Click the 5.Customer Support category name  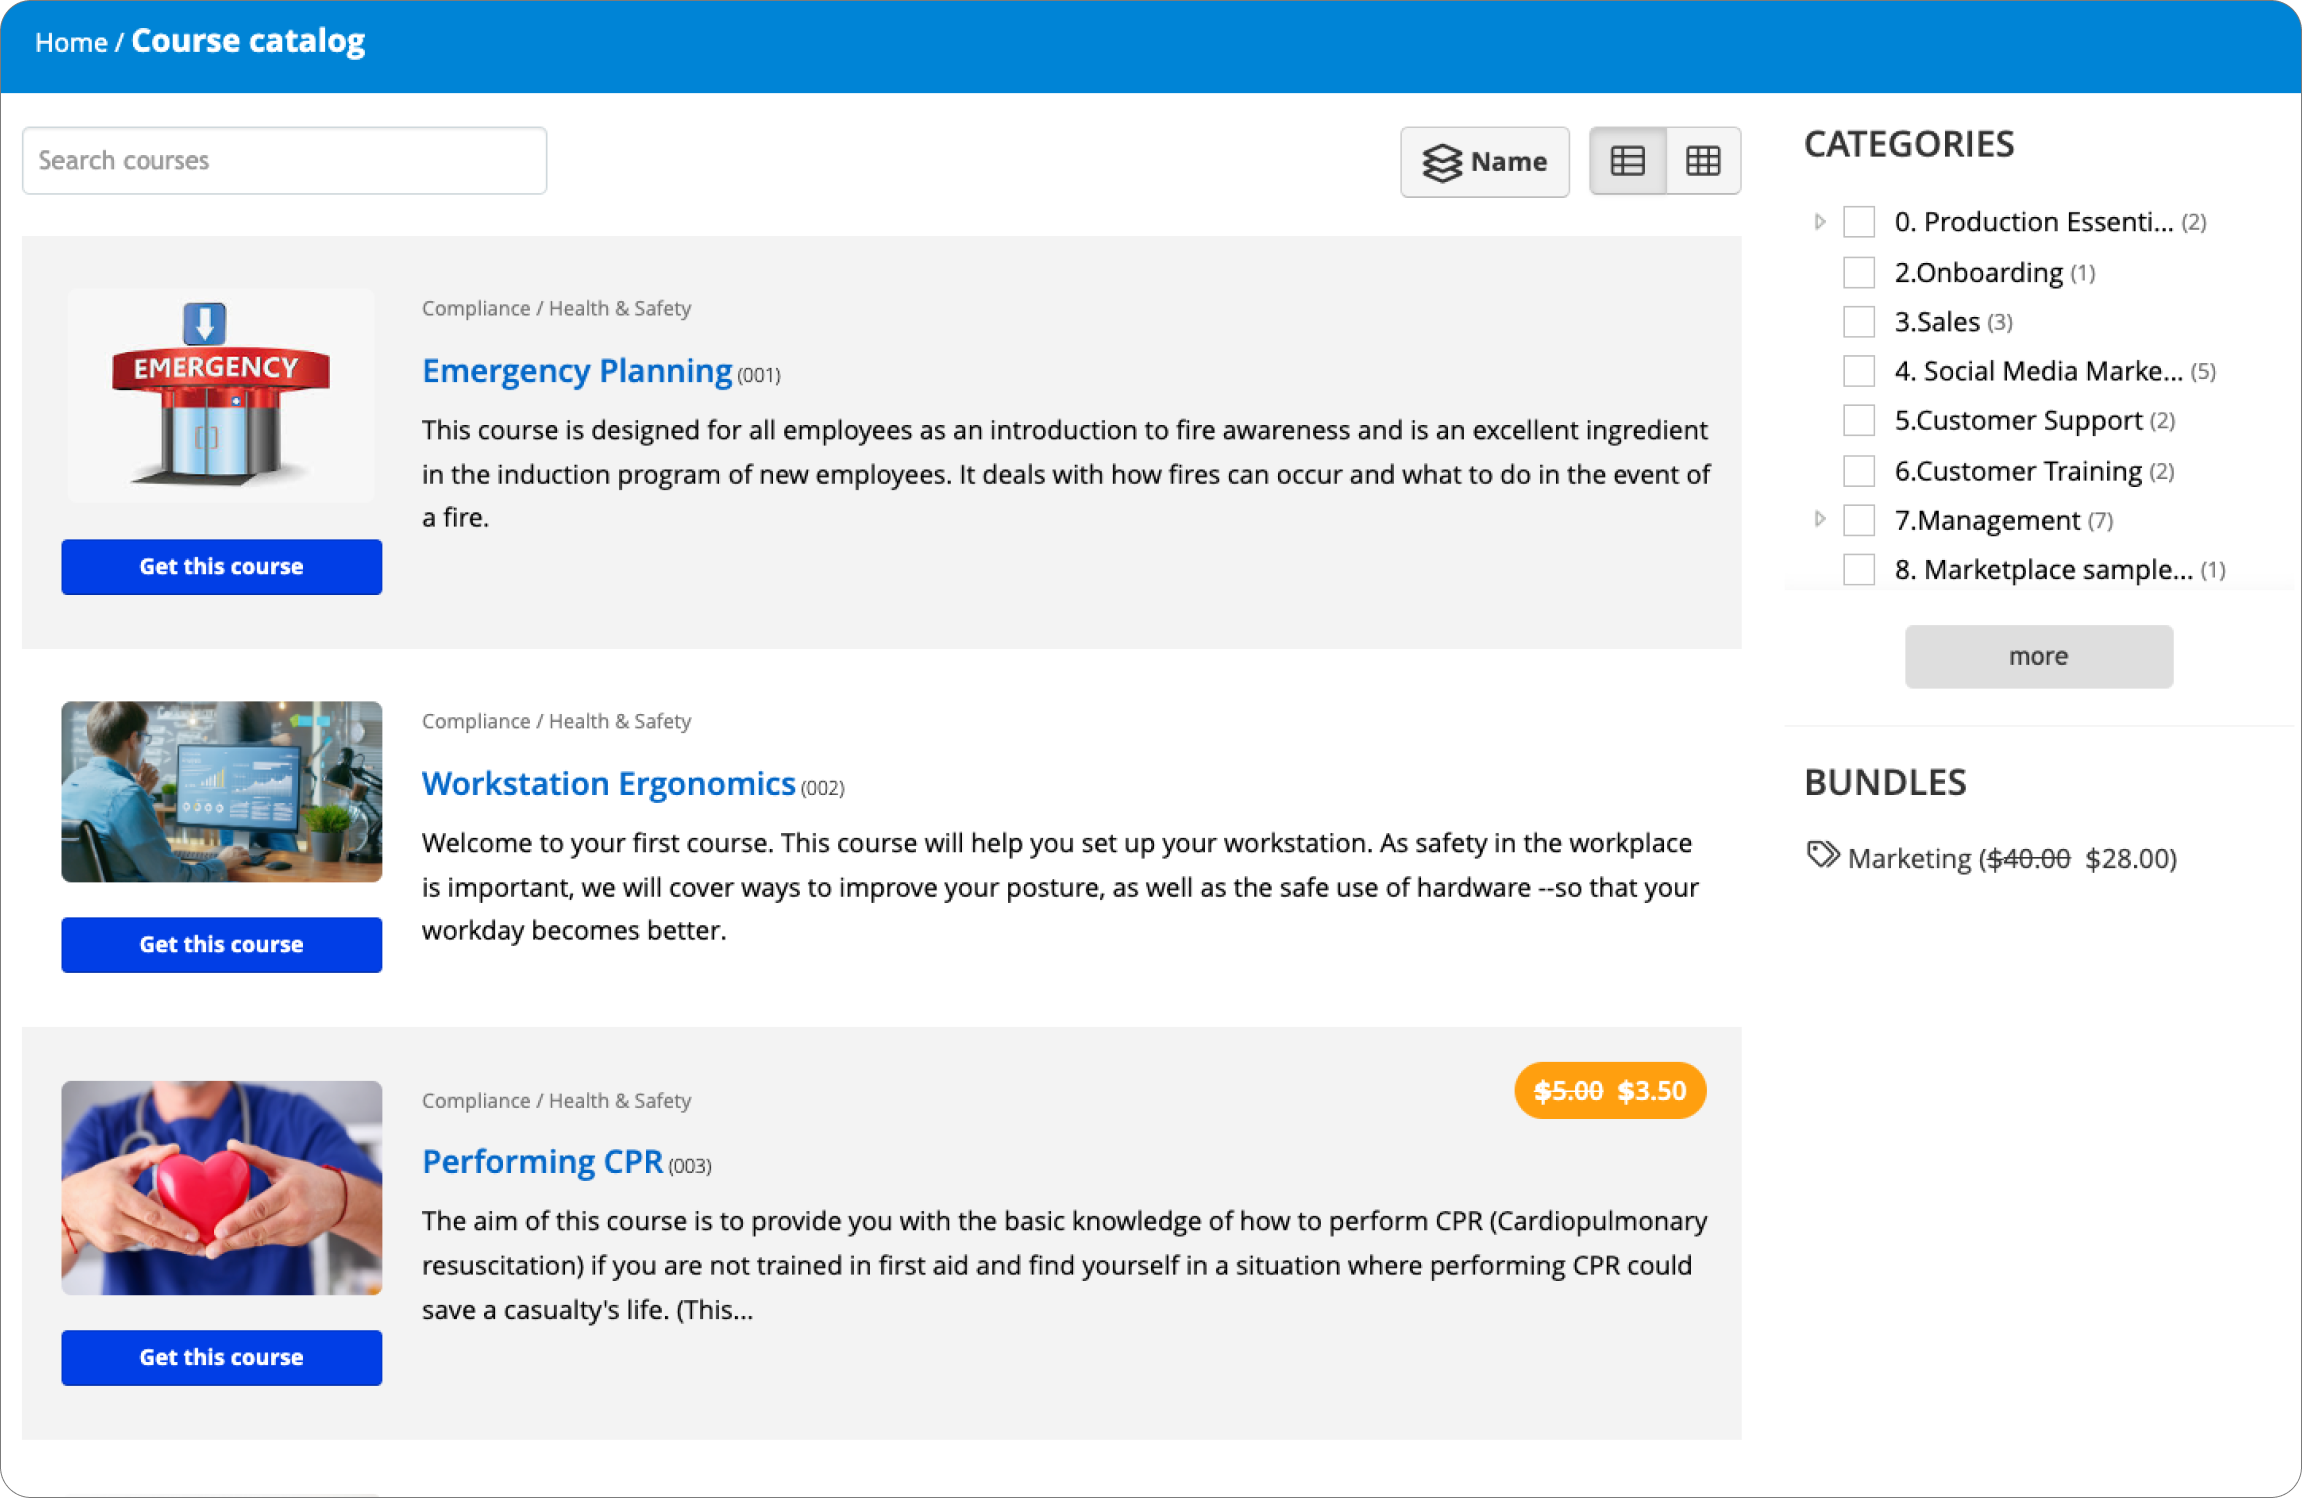click(2018, 421)
